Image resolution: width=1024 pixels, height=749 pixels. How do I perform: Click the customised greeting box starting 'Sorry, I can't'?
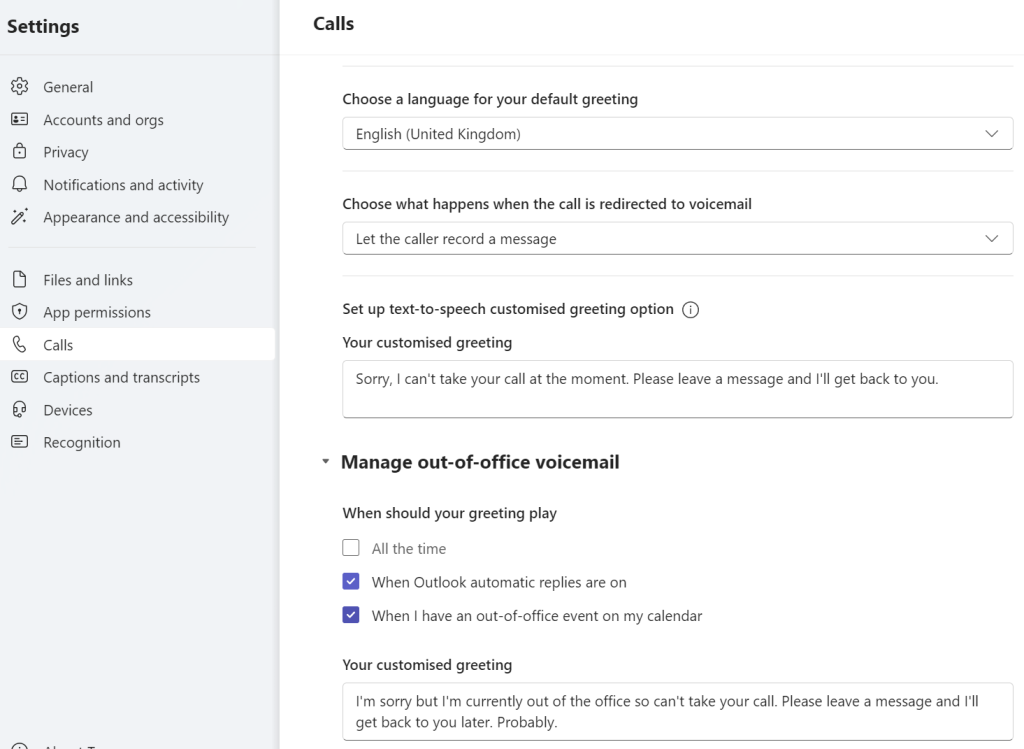[678, 389]
